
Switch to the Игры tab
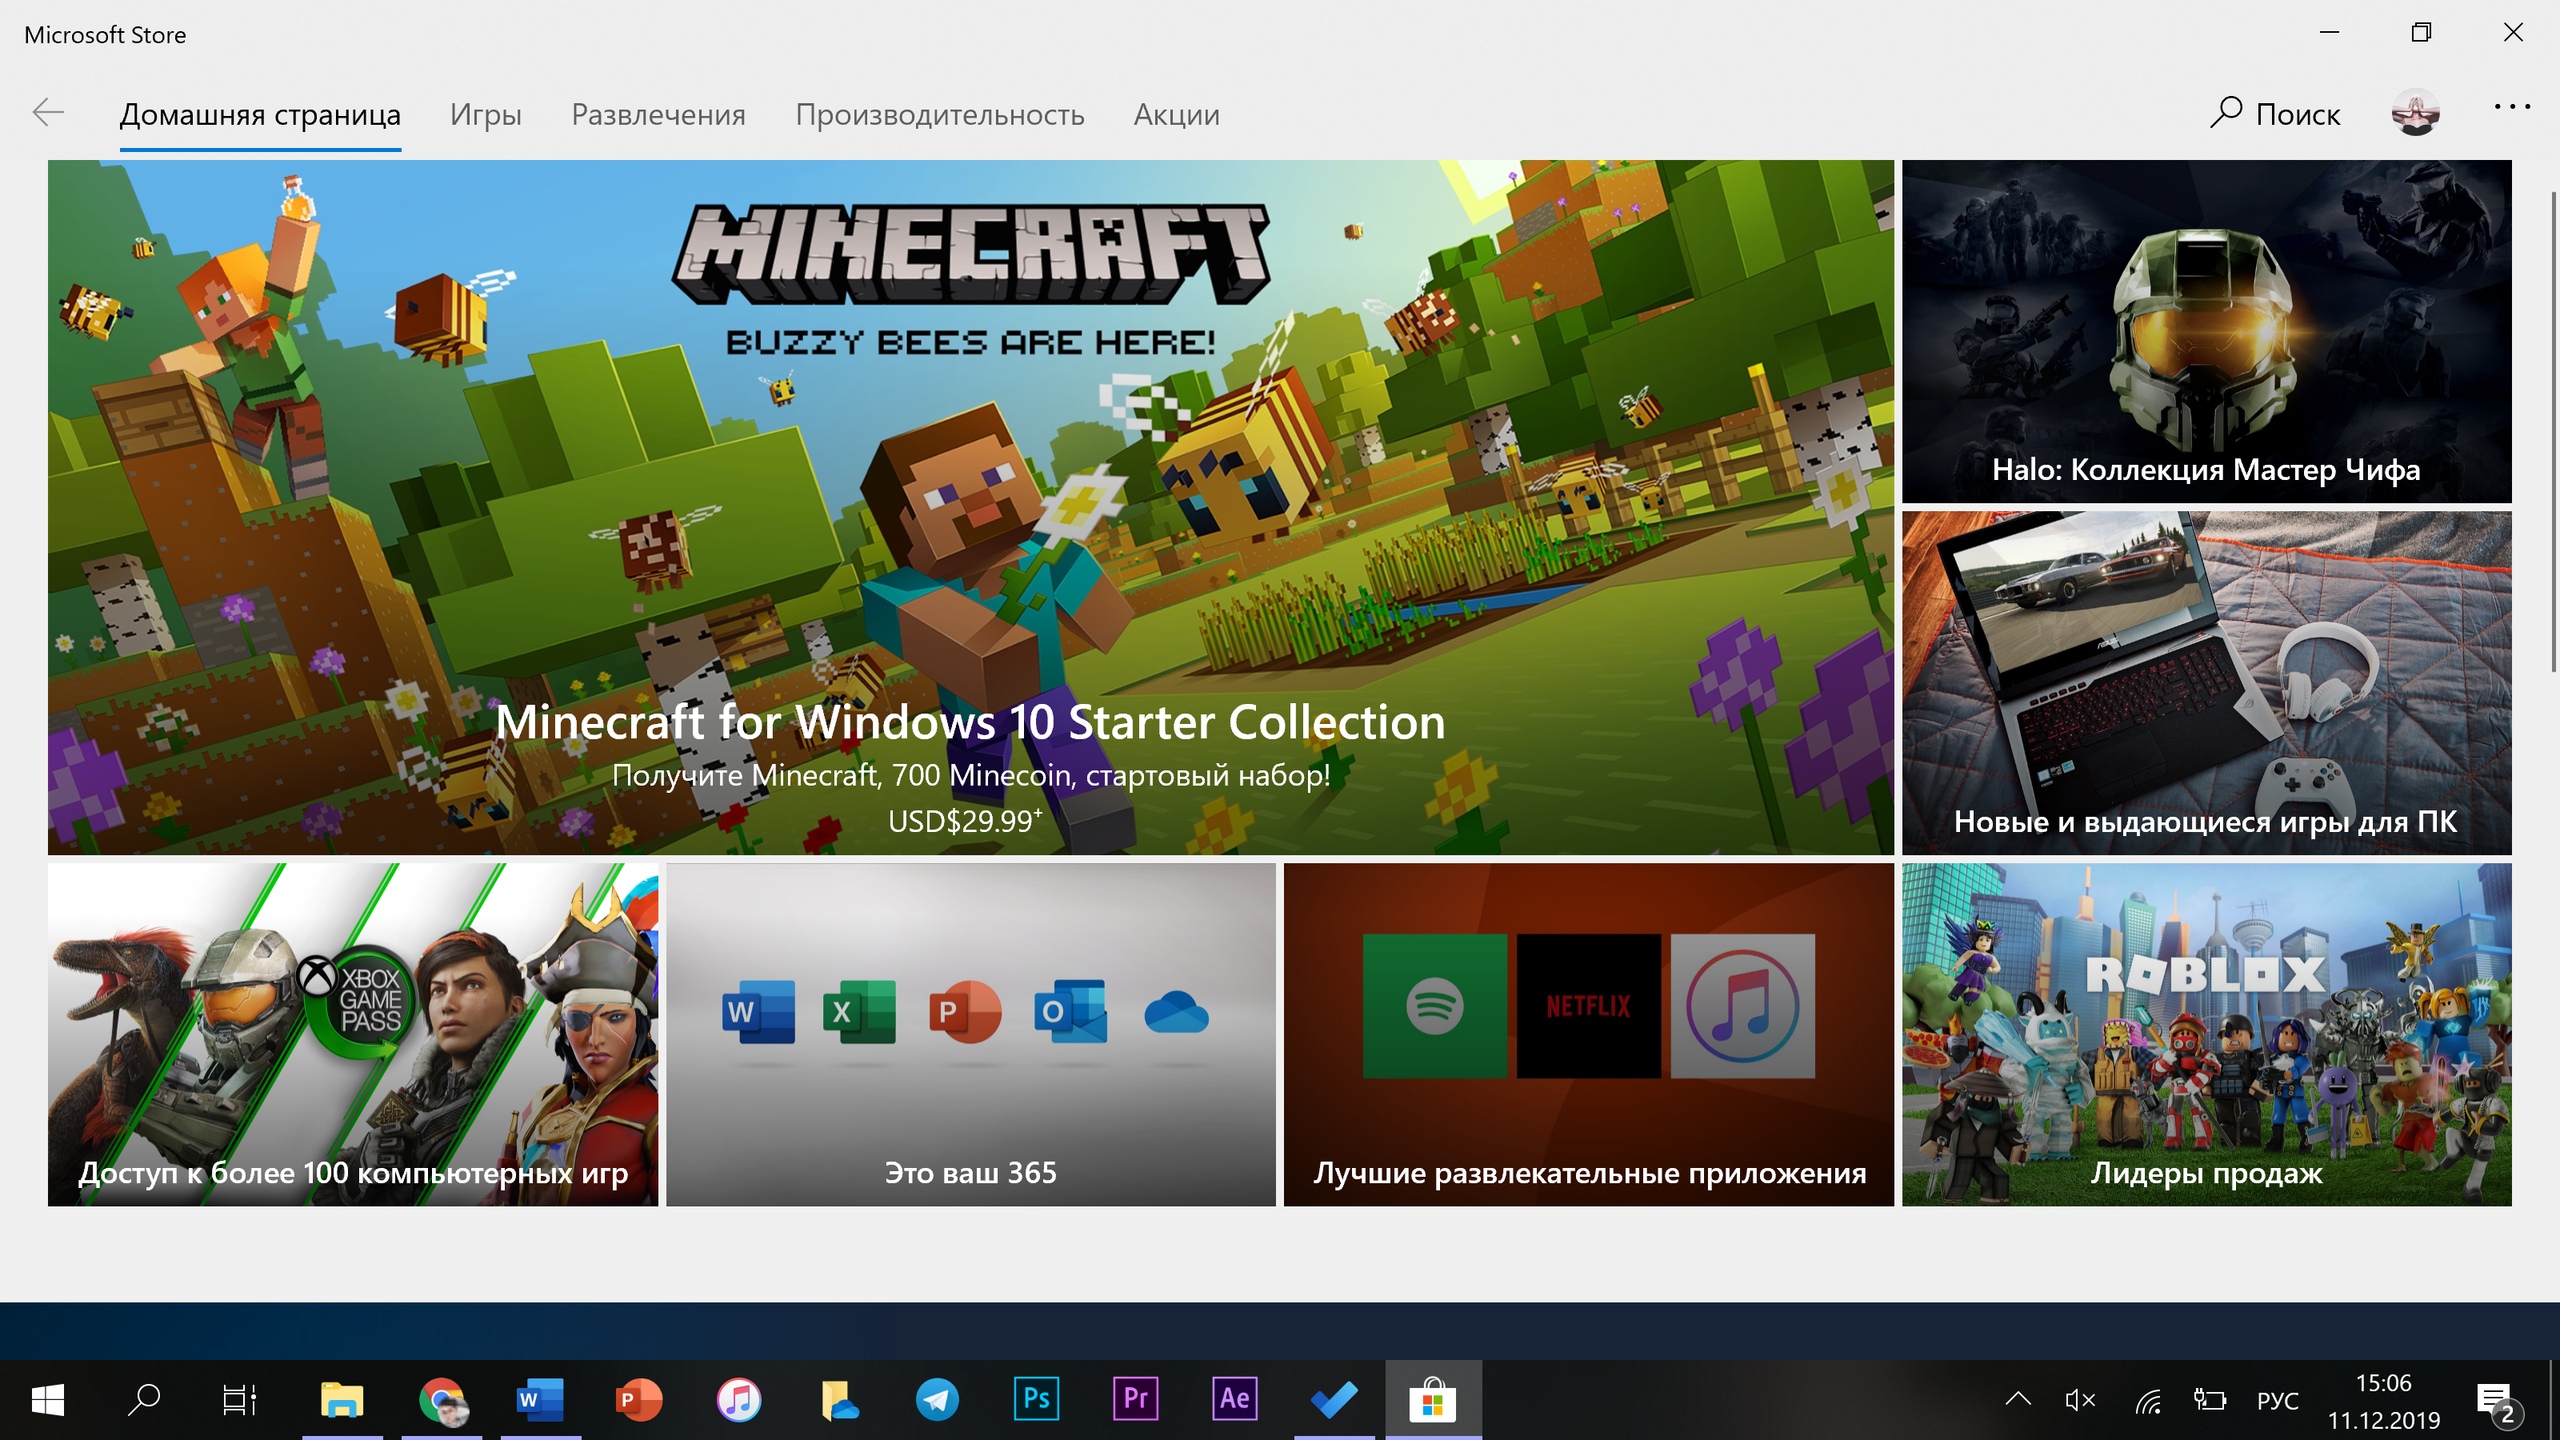click(485, 114)
